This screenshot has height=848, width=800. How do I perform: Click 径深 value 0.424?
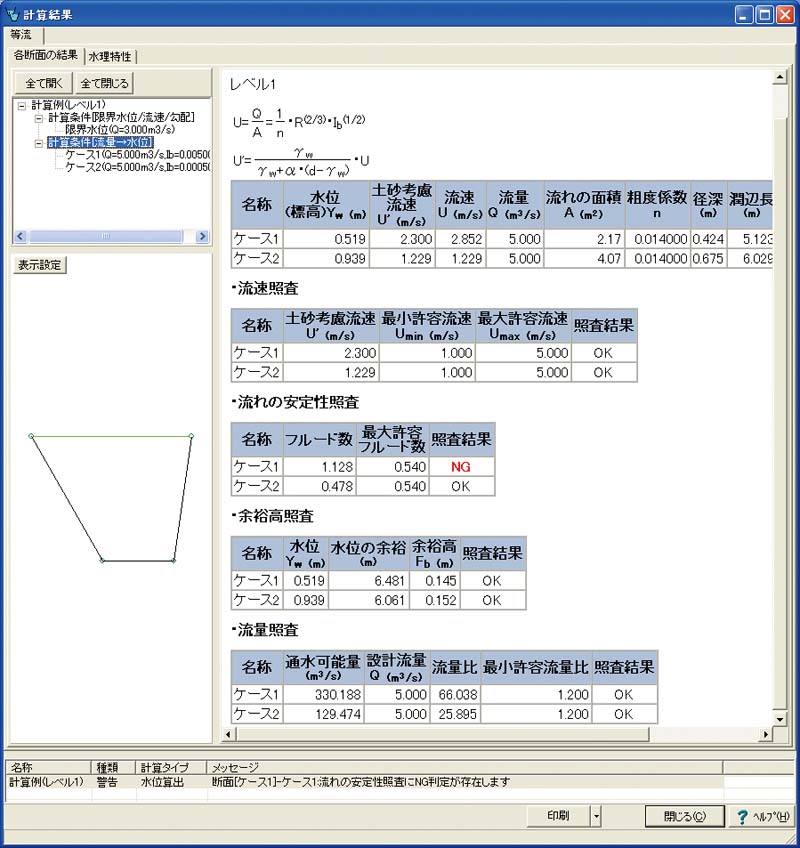pos(708,239)
